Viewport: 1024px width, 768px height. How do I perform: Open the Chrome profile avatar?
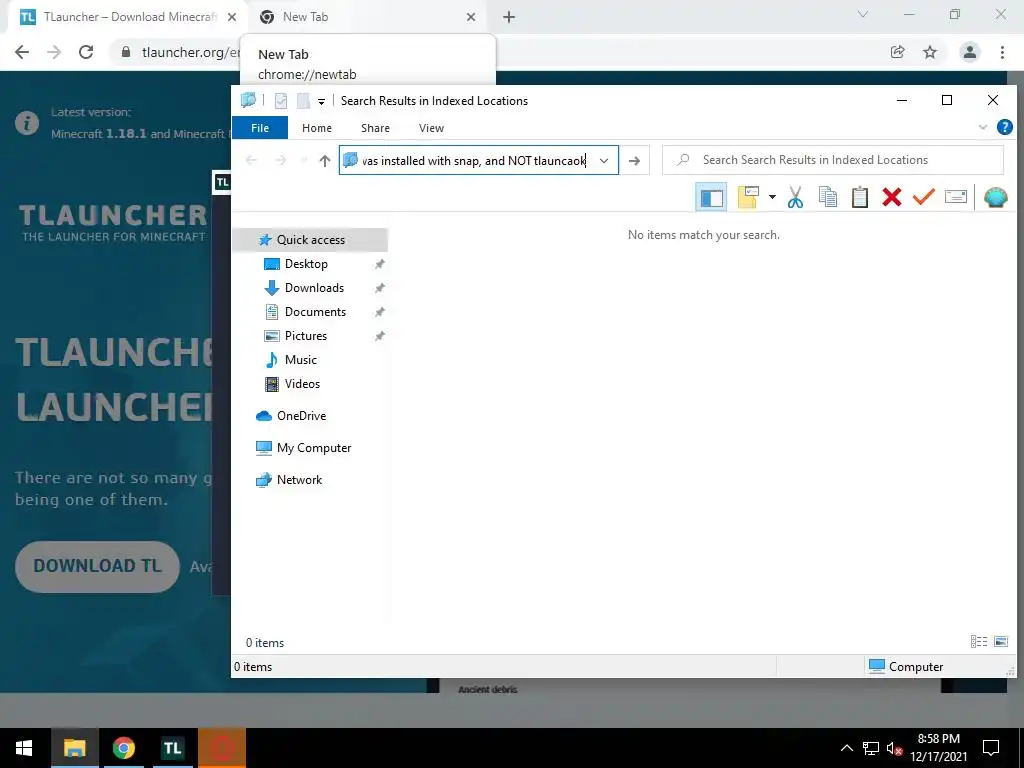coord(970,52)
